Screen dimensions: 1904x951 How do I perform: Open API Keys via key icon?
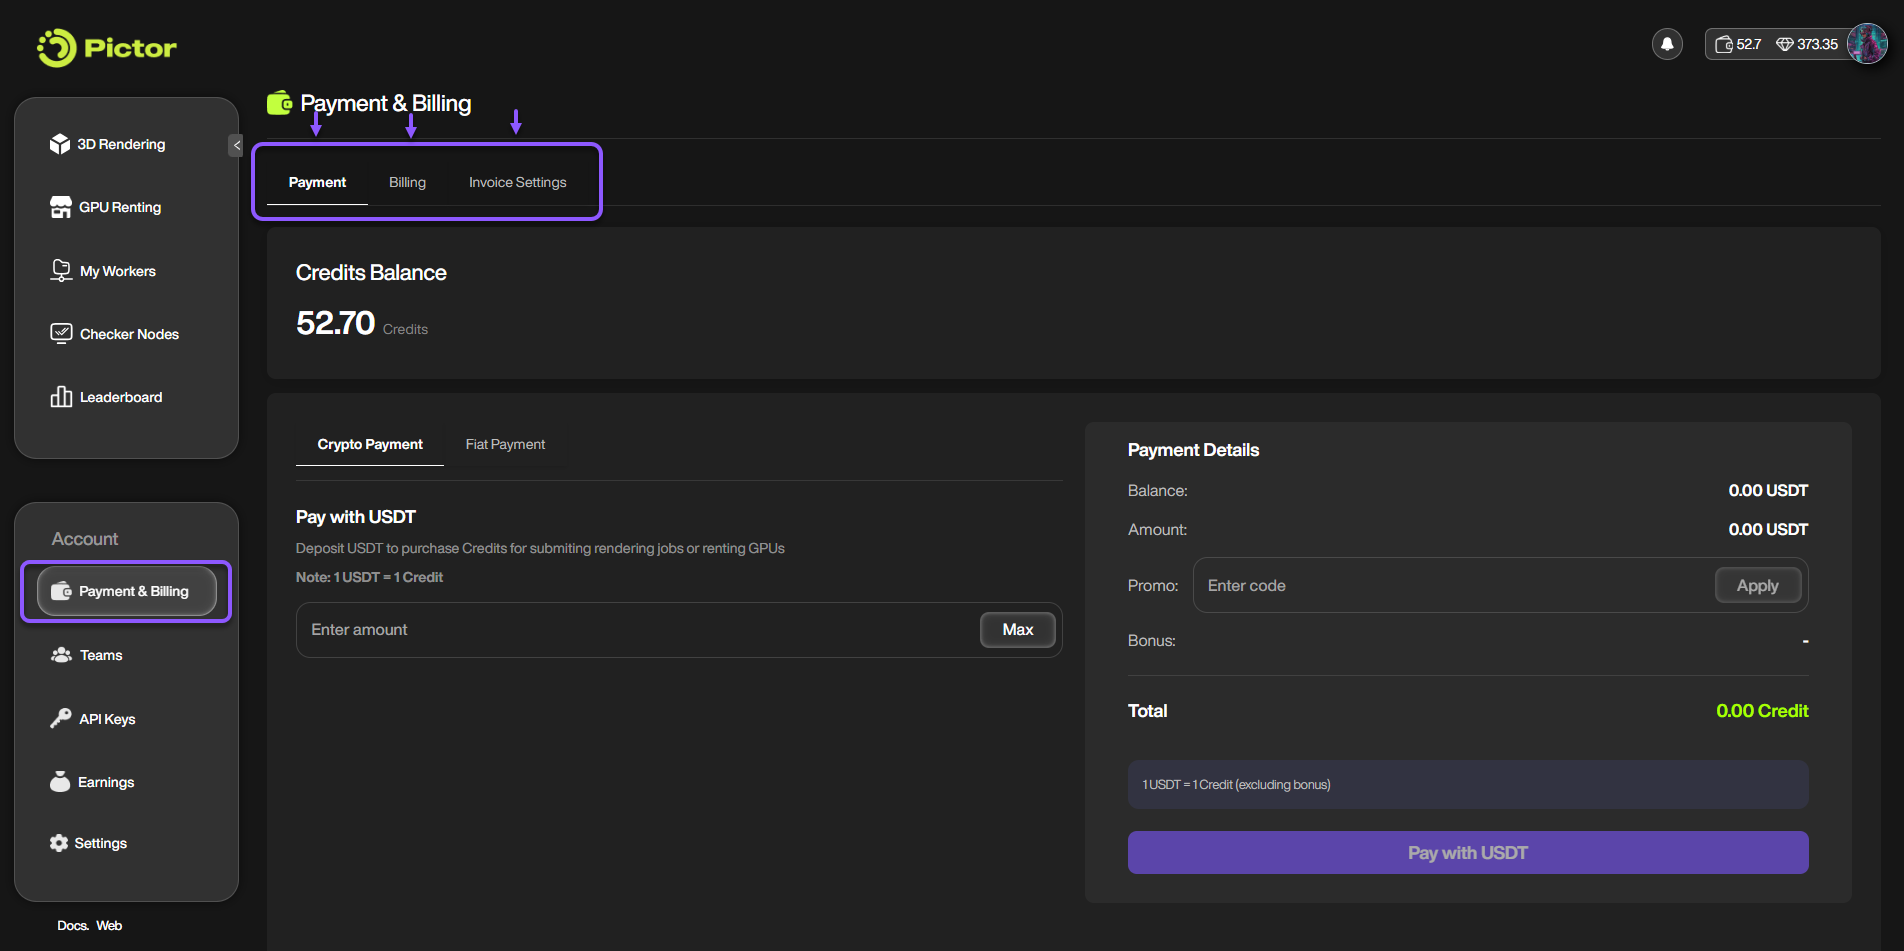pyautogui.click(x=60, y=719)
